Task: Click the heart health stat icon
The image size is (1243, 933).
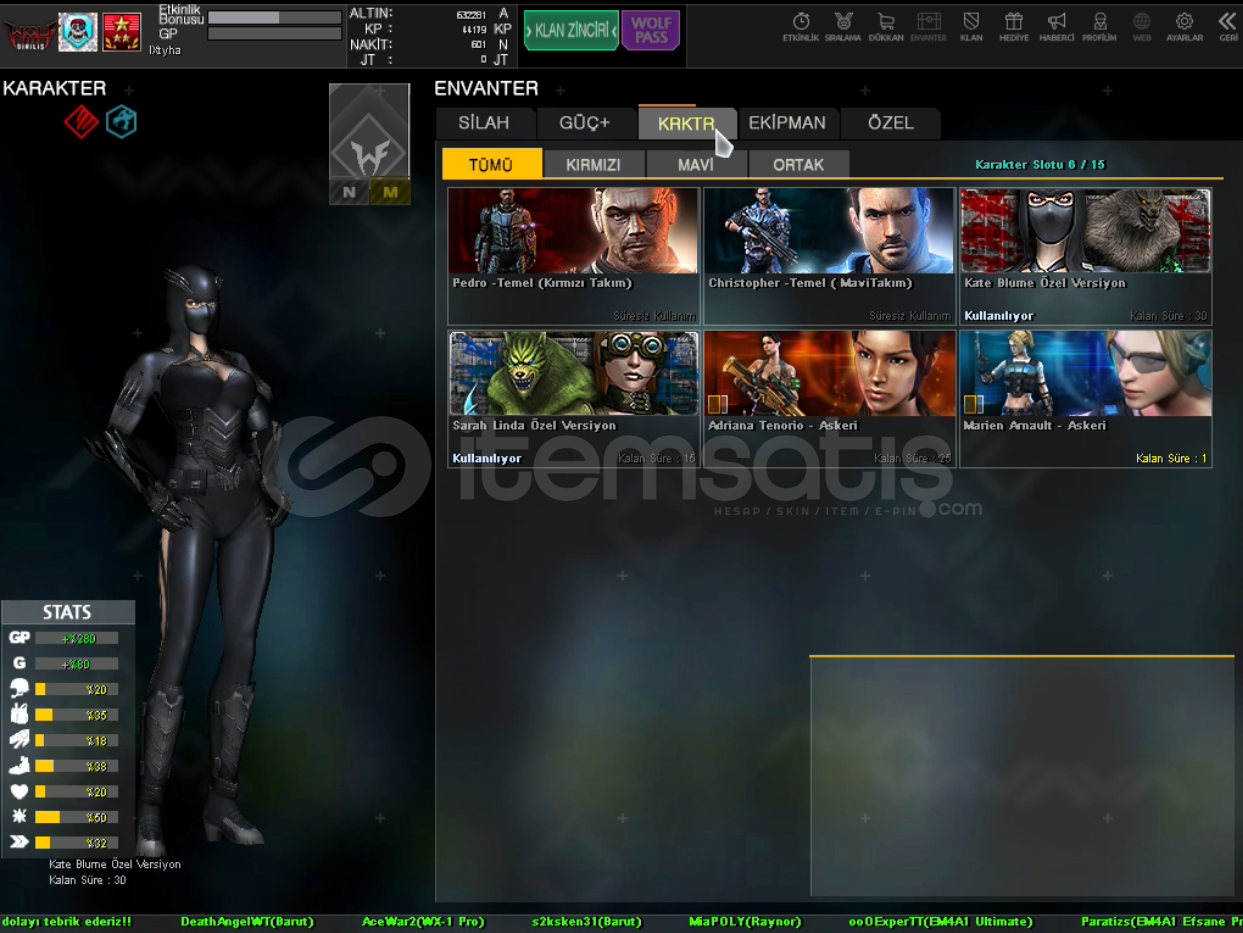Action: pyautogui.click(x=19, y=792)
